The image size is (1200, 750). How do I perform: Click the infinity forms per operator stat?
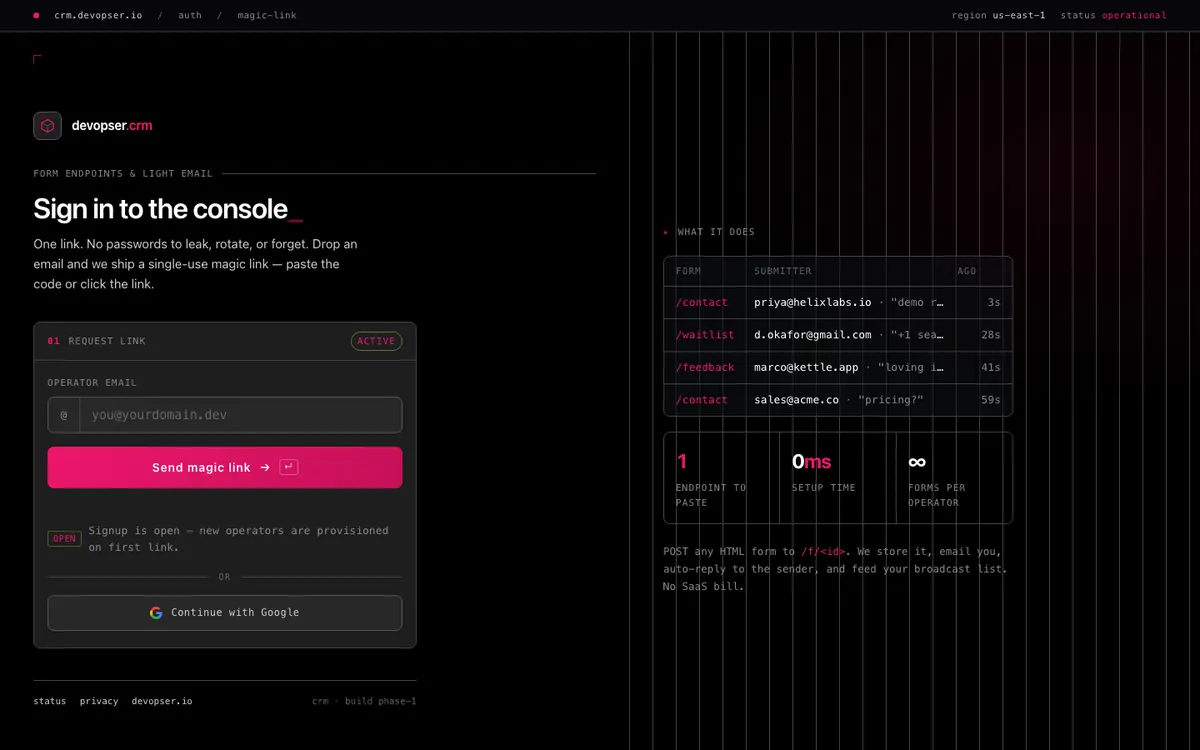(954, 478)
